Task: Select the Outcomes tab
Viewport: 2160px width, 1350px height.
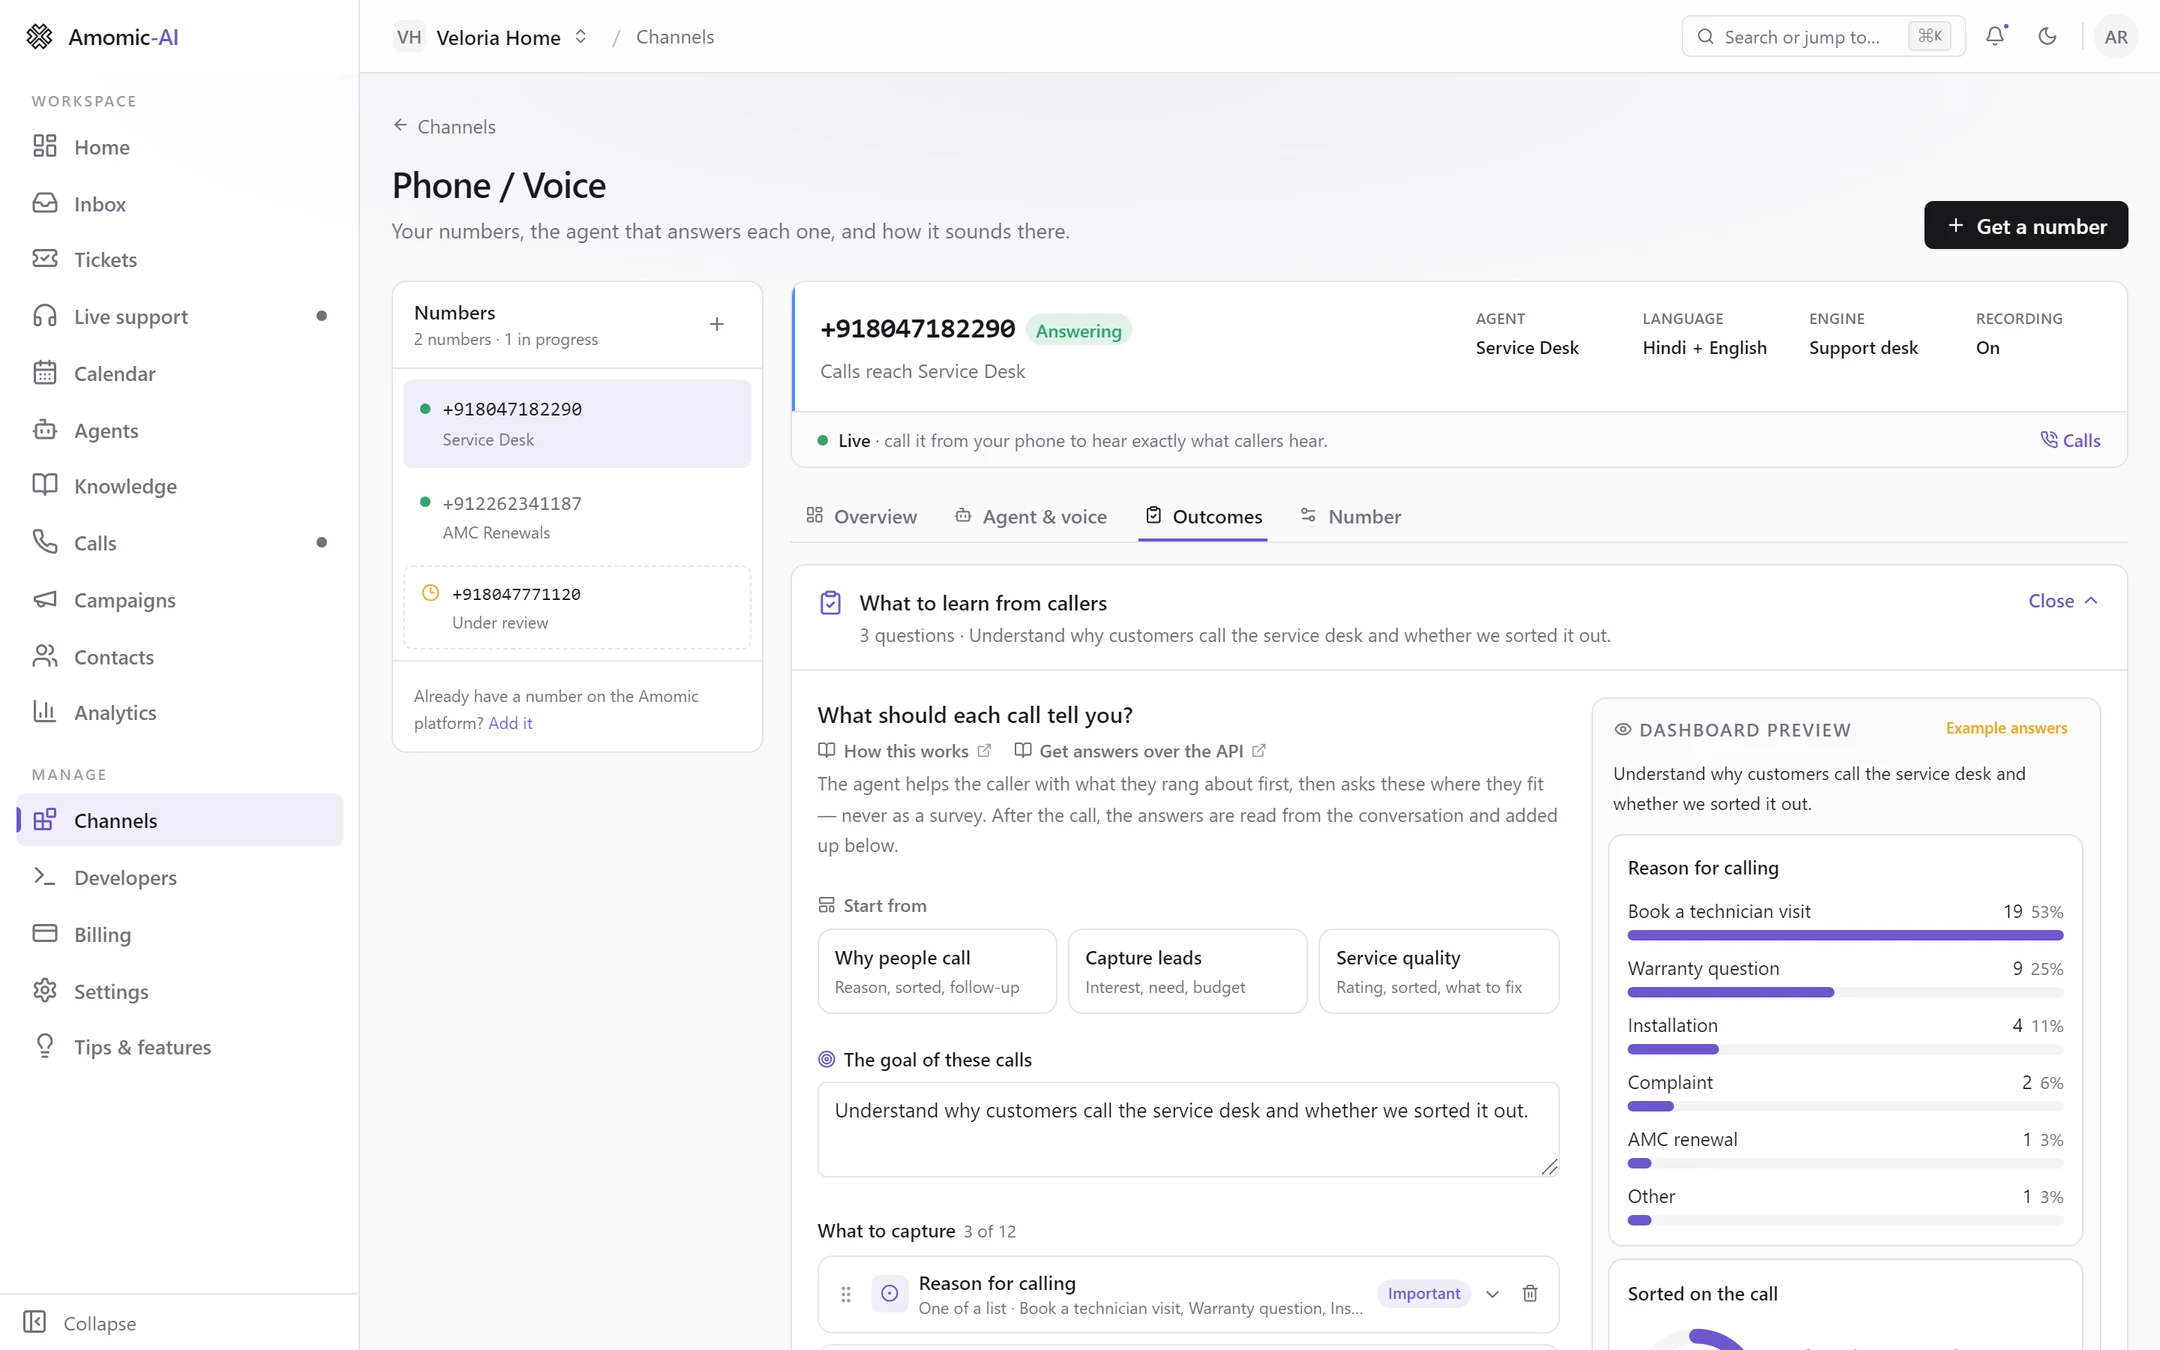Action: coord(1203,517)
